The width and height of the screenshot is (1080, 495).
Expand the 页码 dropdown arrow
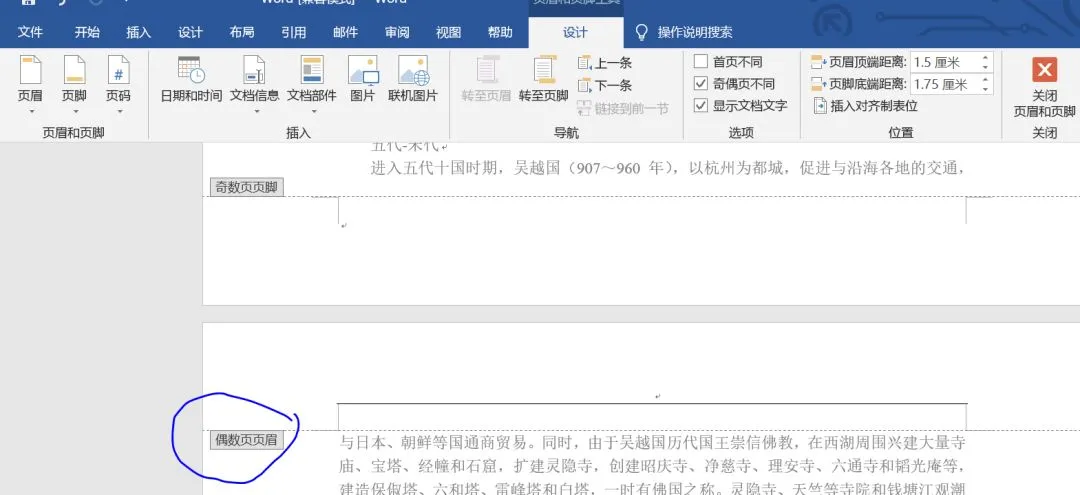(x=118, y=111)
